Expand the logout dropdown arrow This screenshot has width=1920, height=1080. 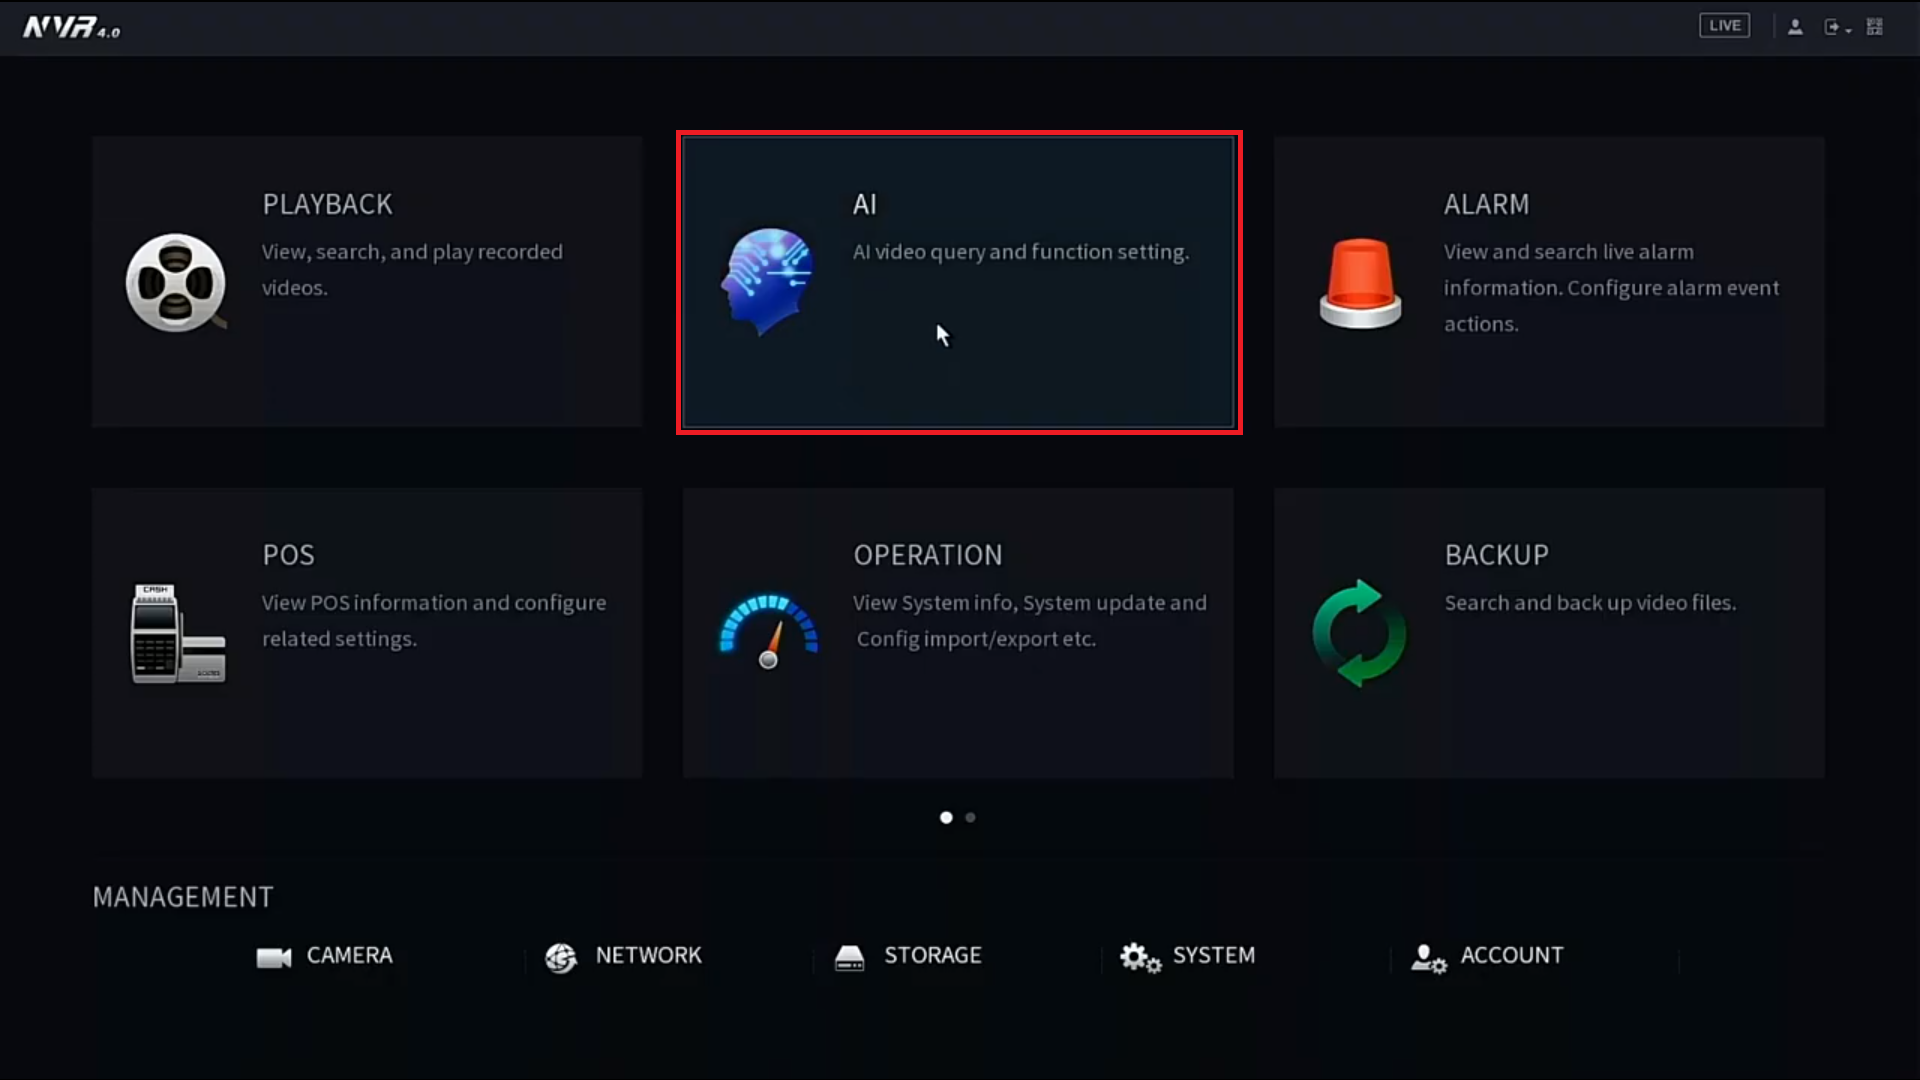click(1848, 30)
